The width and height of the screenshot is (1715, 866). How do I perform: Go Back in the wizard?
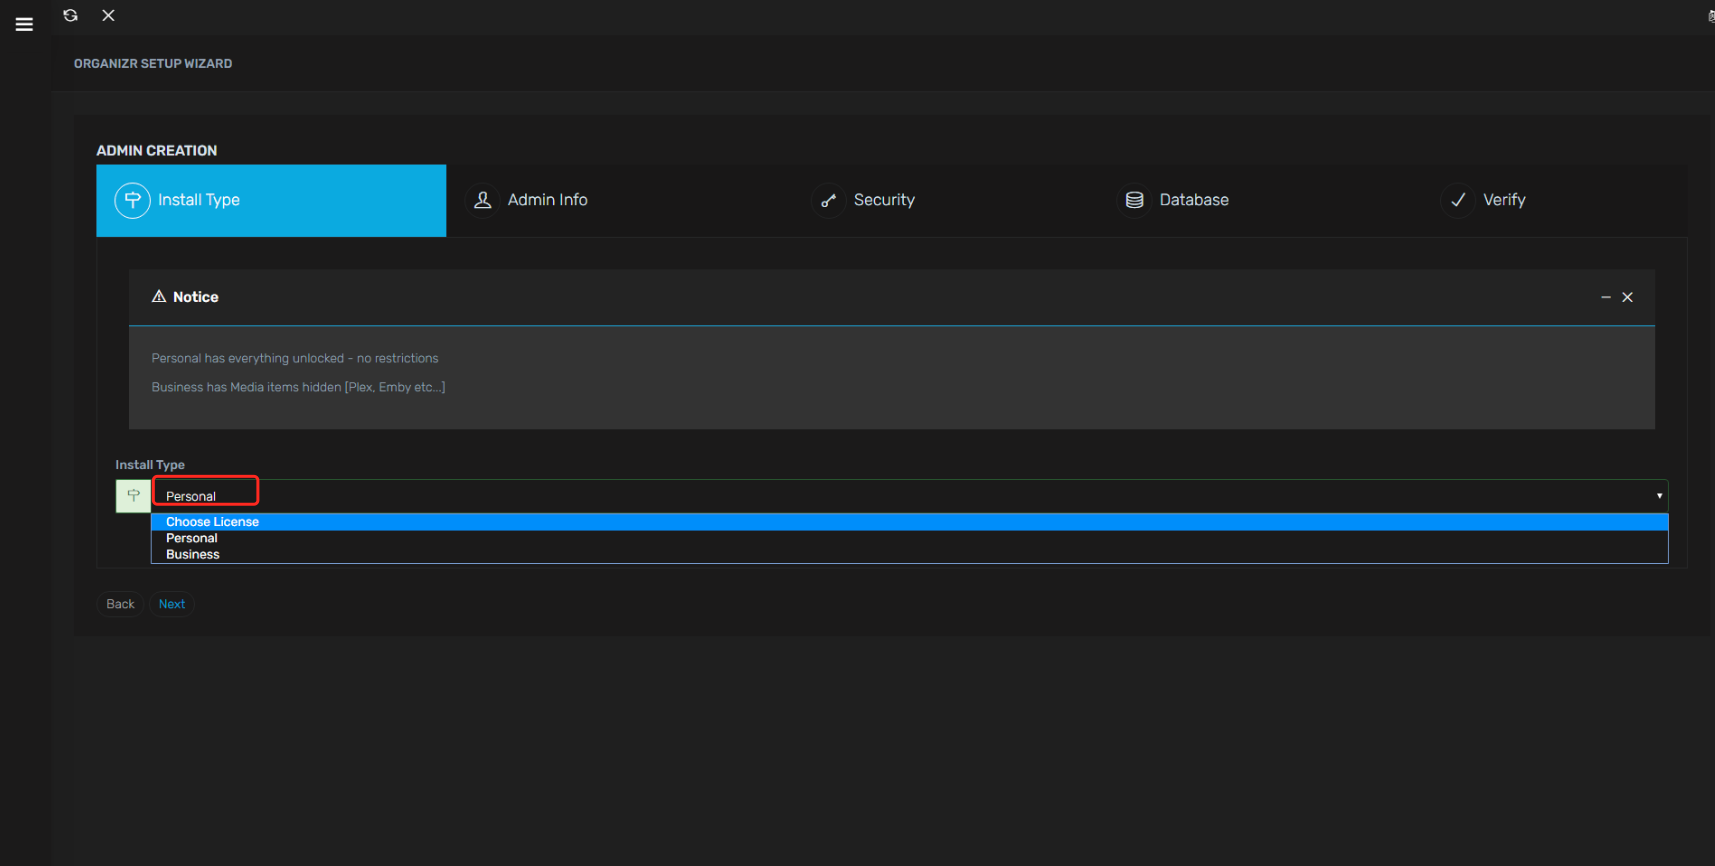click(x=120, y=604)
